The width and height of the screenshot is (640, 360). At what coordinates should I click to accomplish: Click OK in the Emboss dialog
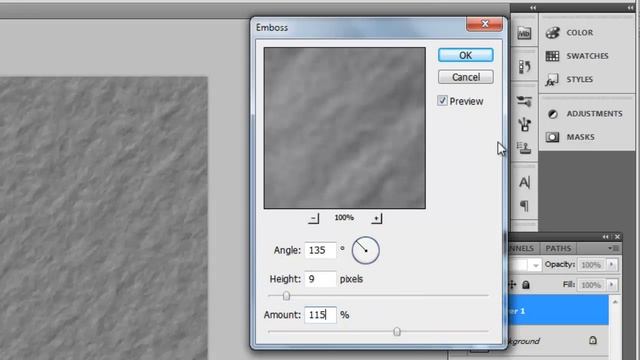[x=466, y=55]
